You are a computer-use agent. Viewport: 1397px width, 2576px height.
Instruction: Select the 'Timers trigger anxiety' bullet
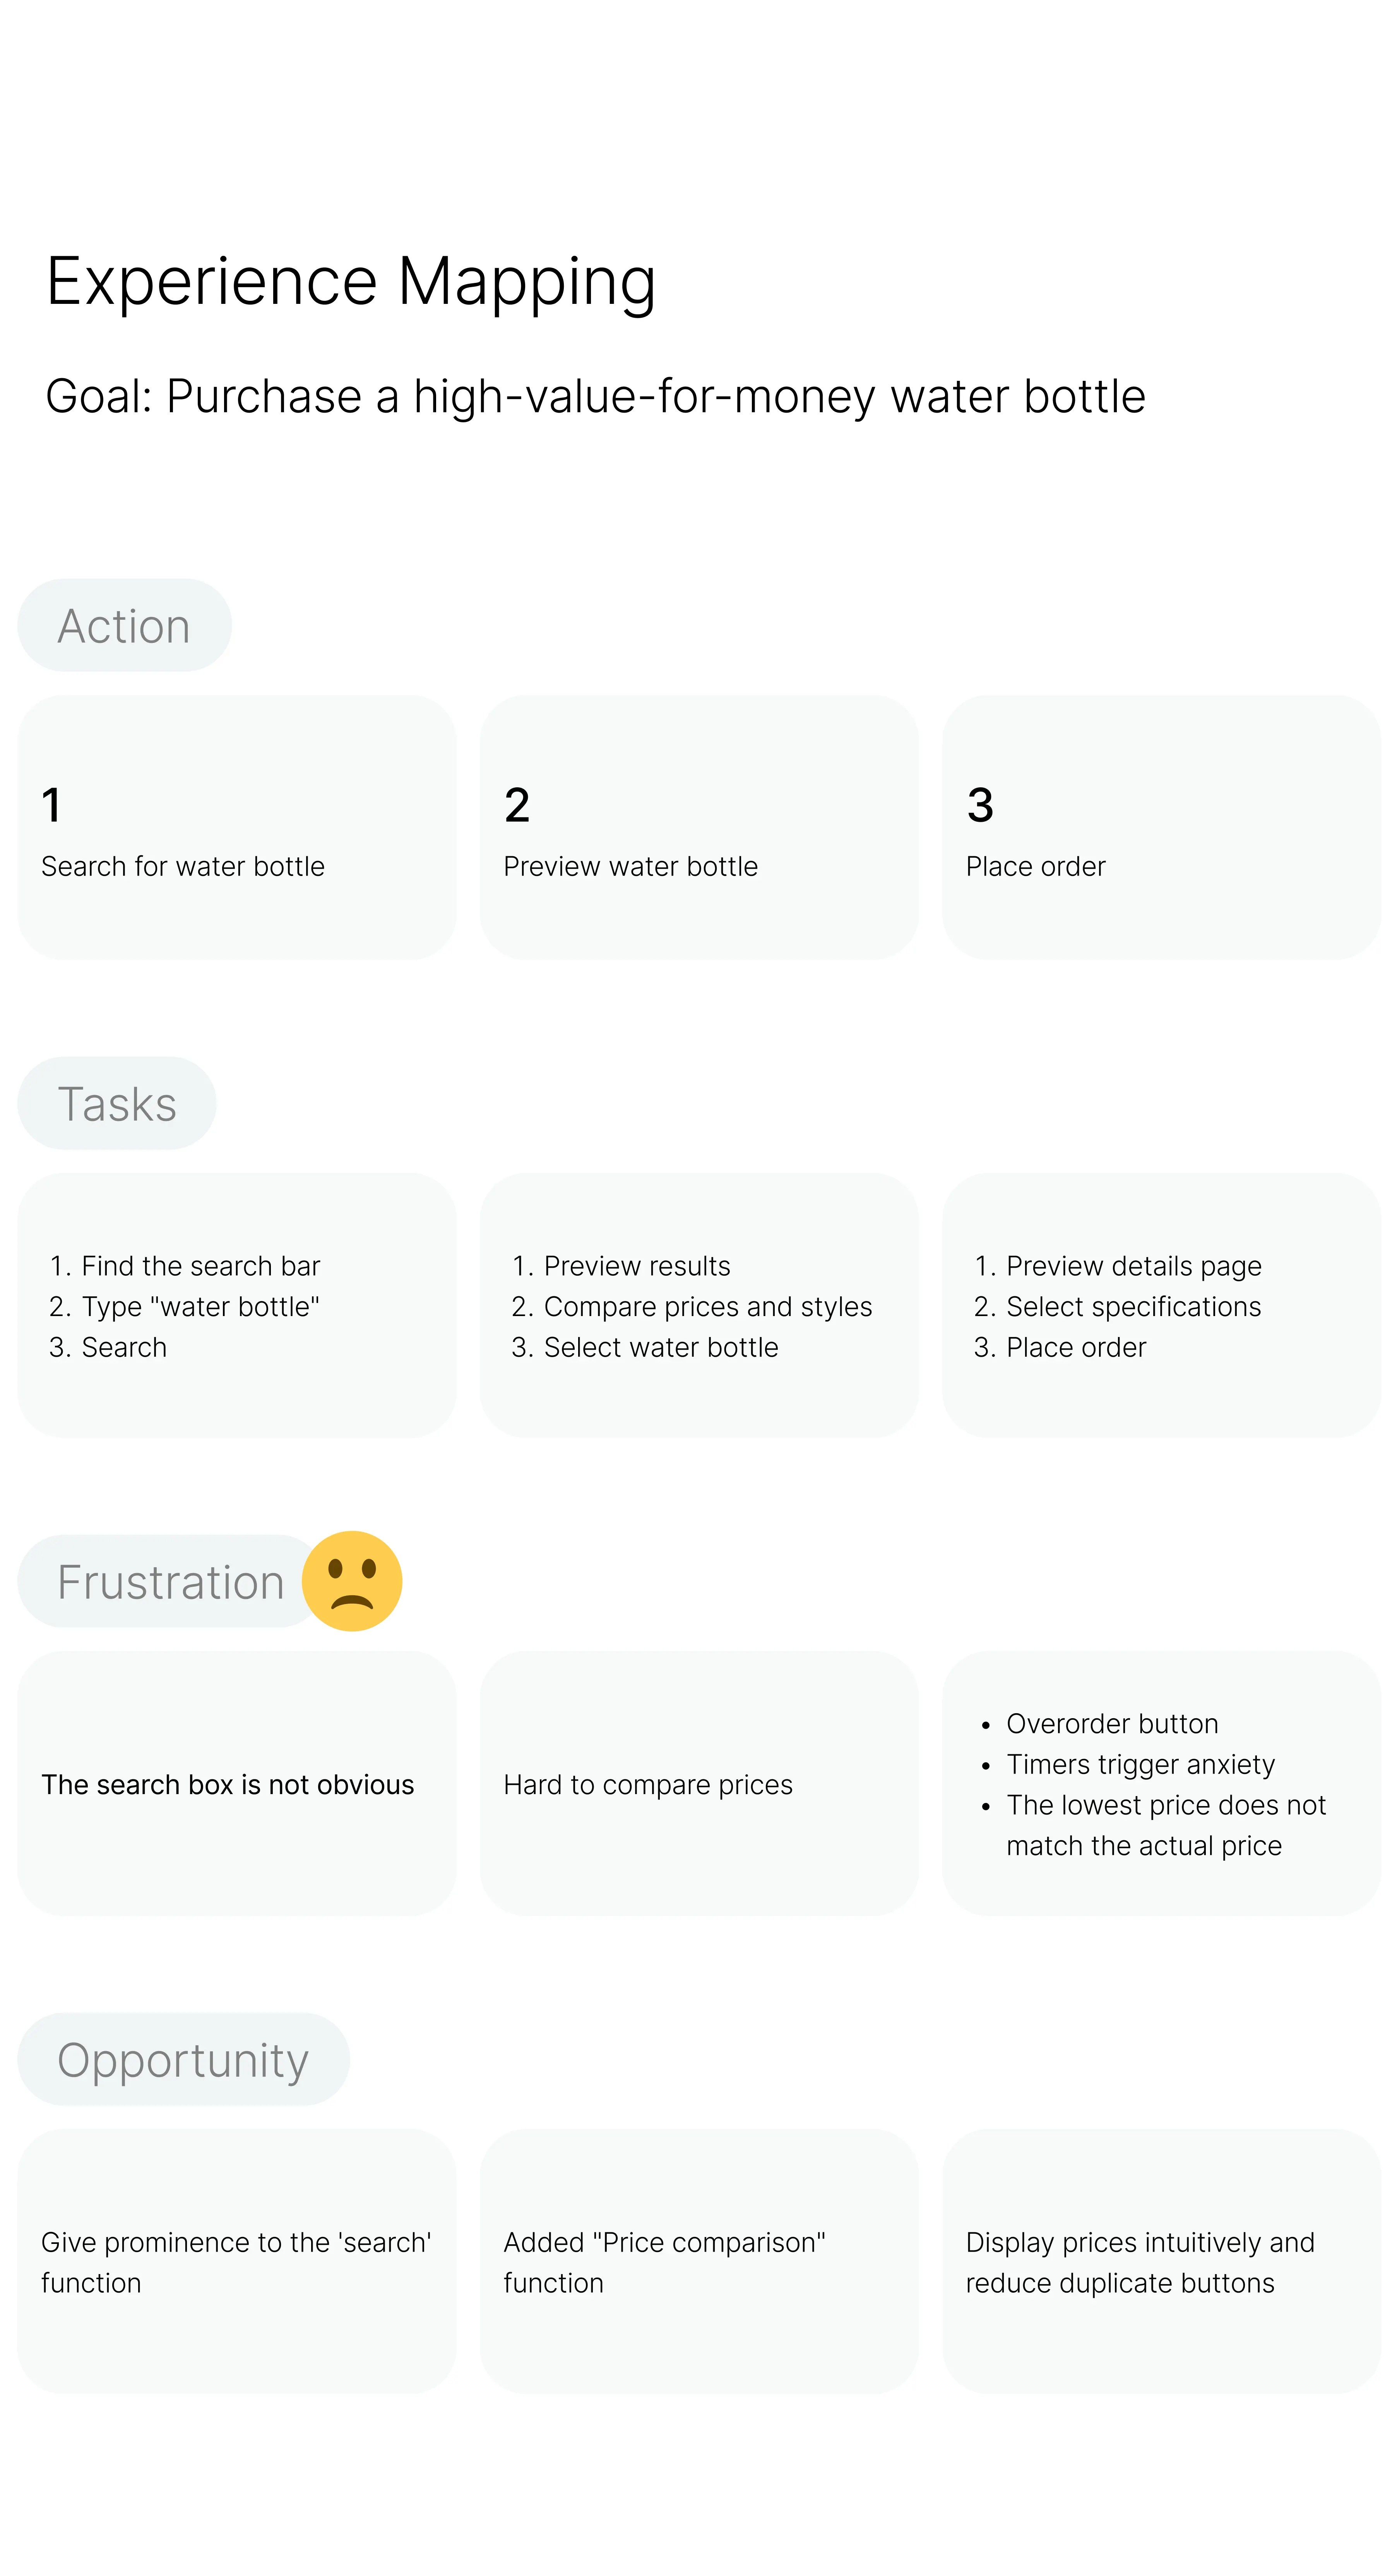click(x=1140, y=1765)
